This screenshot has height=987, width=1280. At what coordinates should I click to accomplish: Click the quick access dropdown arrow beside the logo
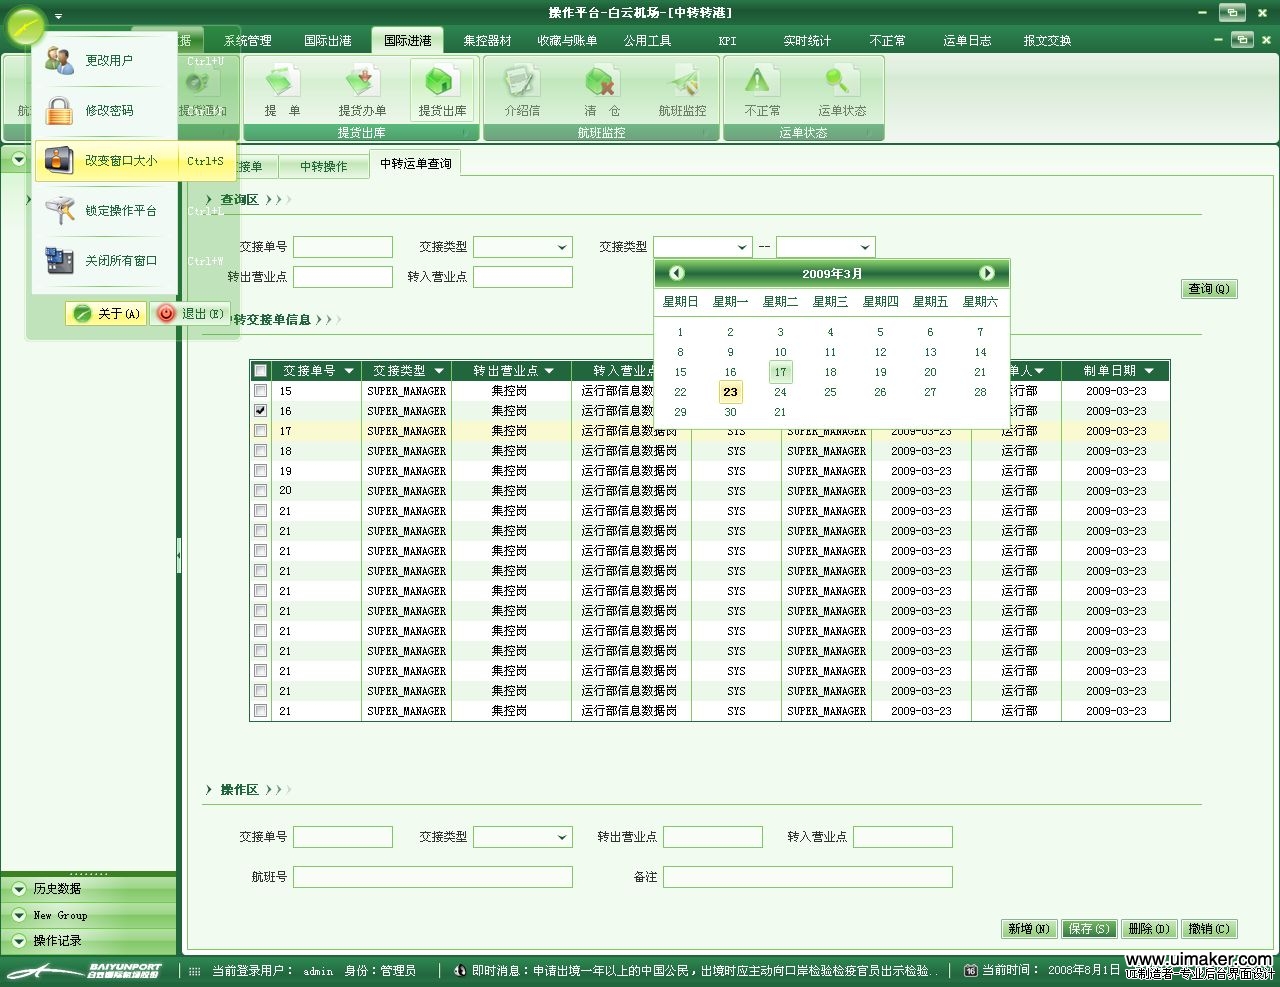(59, 17)
